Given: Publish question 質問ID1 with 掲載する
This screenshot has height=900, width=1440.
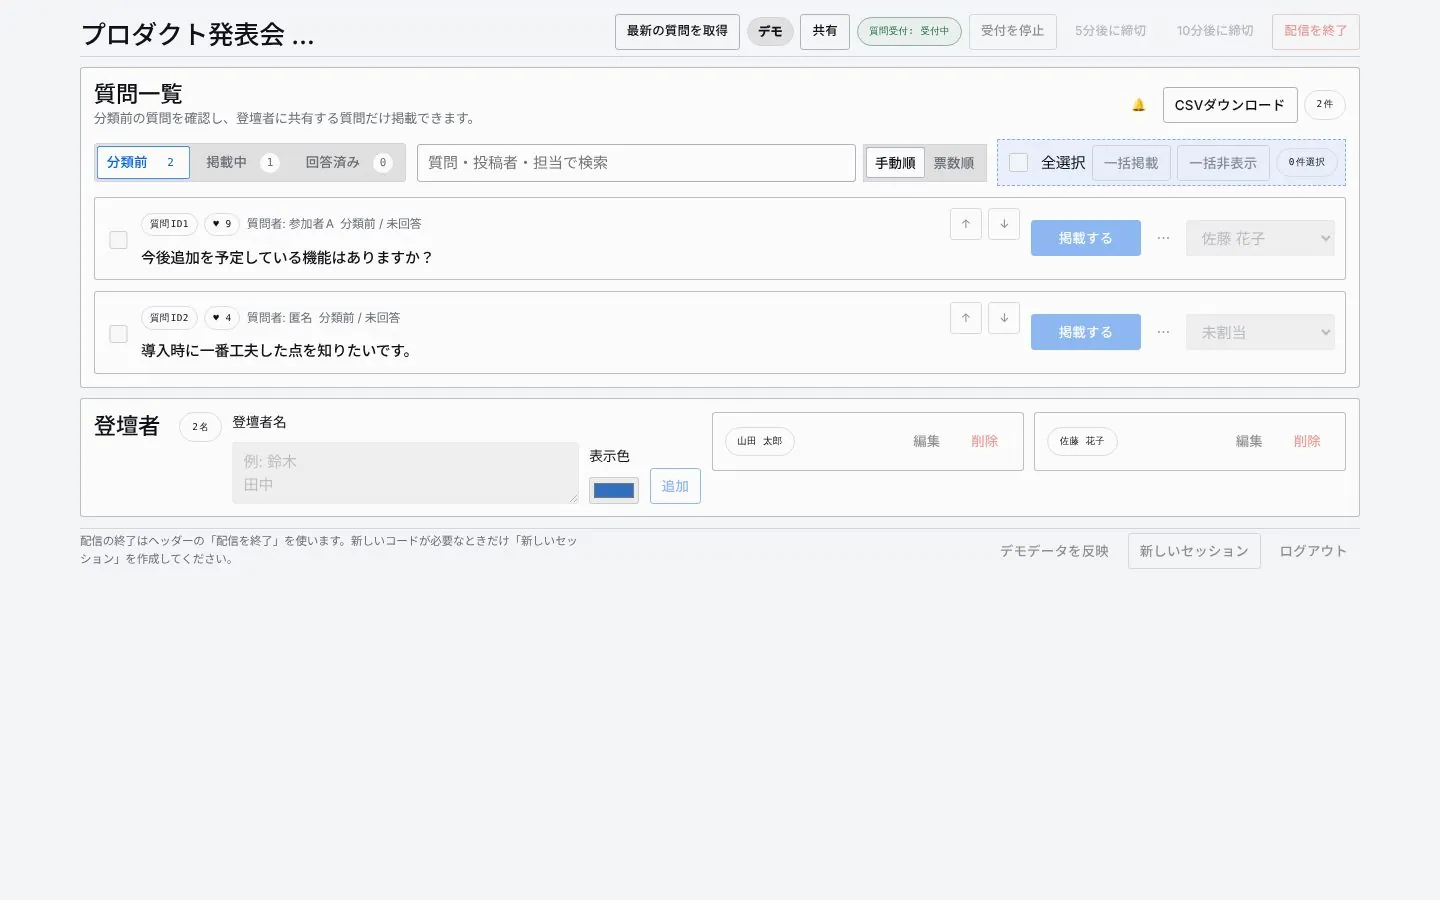Looking at the screenshot, I should coord(1086,238).
